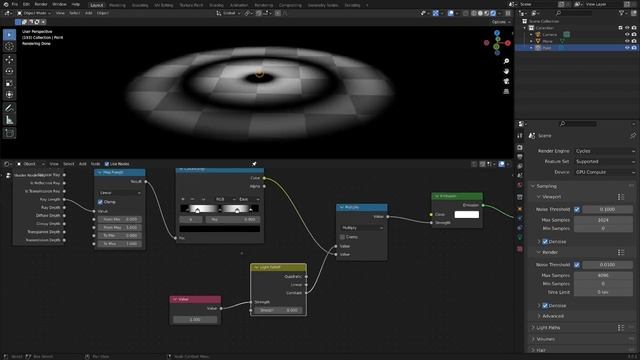Image resolution: width=640 pixels, height=360 pixels.
Task: Switch perspective/orthographic grid icon in viewport
Action: coord(506,91)
